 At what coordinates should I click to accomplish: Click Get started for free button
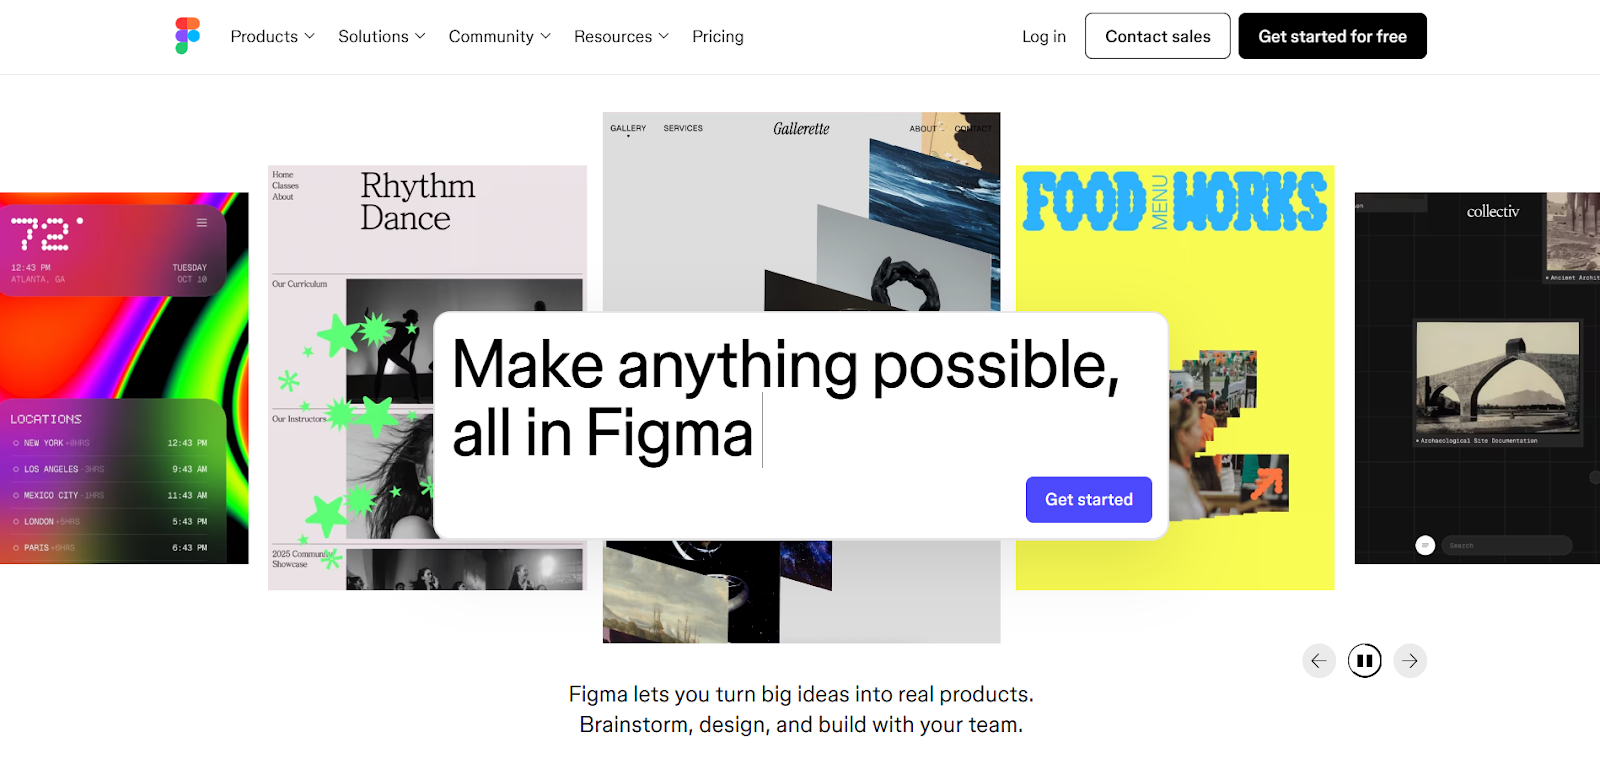[x=1333, y=36]
